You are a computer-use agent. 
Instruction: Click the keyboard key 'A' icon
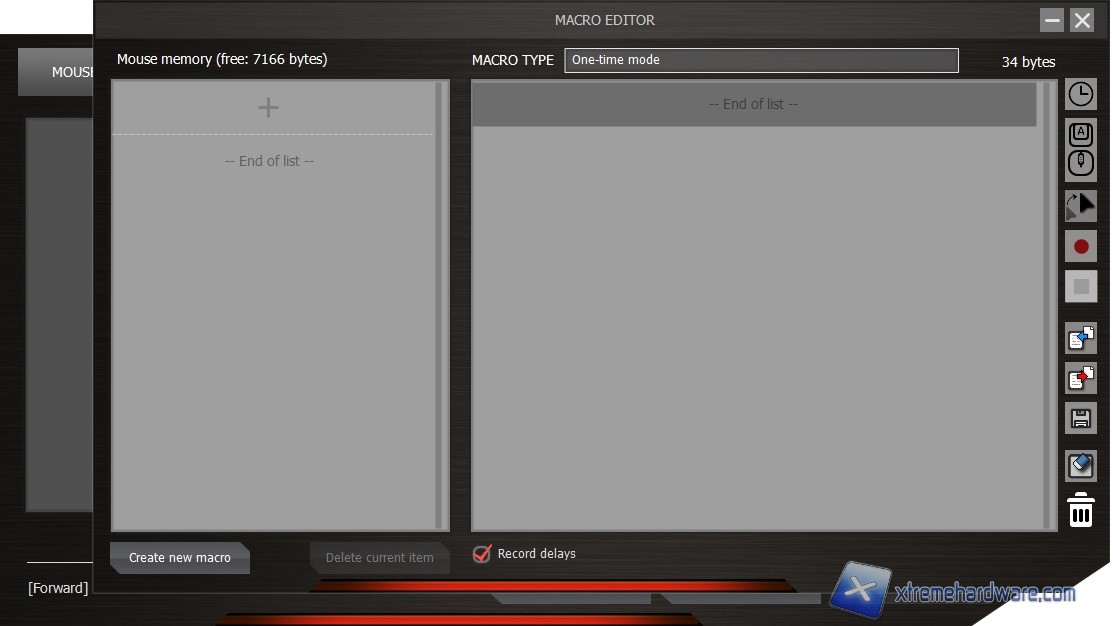1080,134
